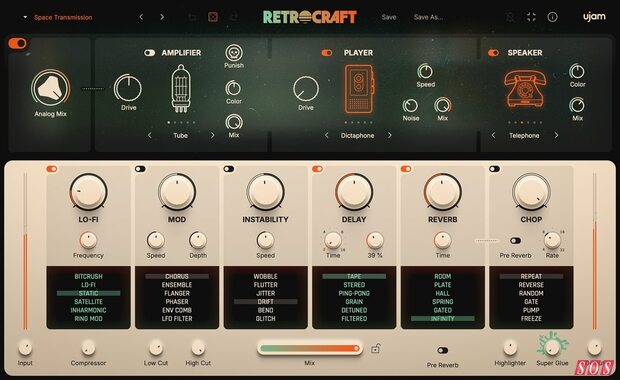Go to previous preset arrow
620x380 pixels.
[141, 17]
